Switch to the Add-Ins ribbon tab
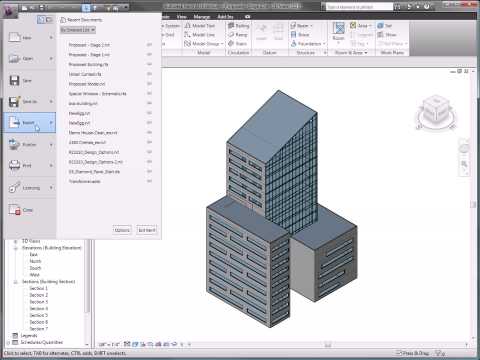Viewport: 480px width, 360px height. coord(225,17)
